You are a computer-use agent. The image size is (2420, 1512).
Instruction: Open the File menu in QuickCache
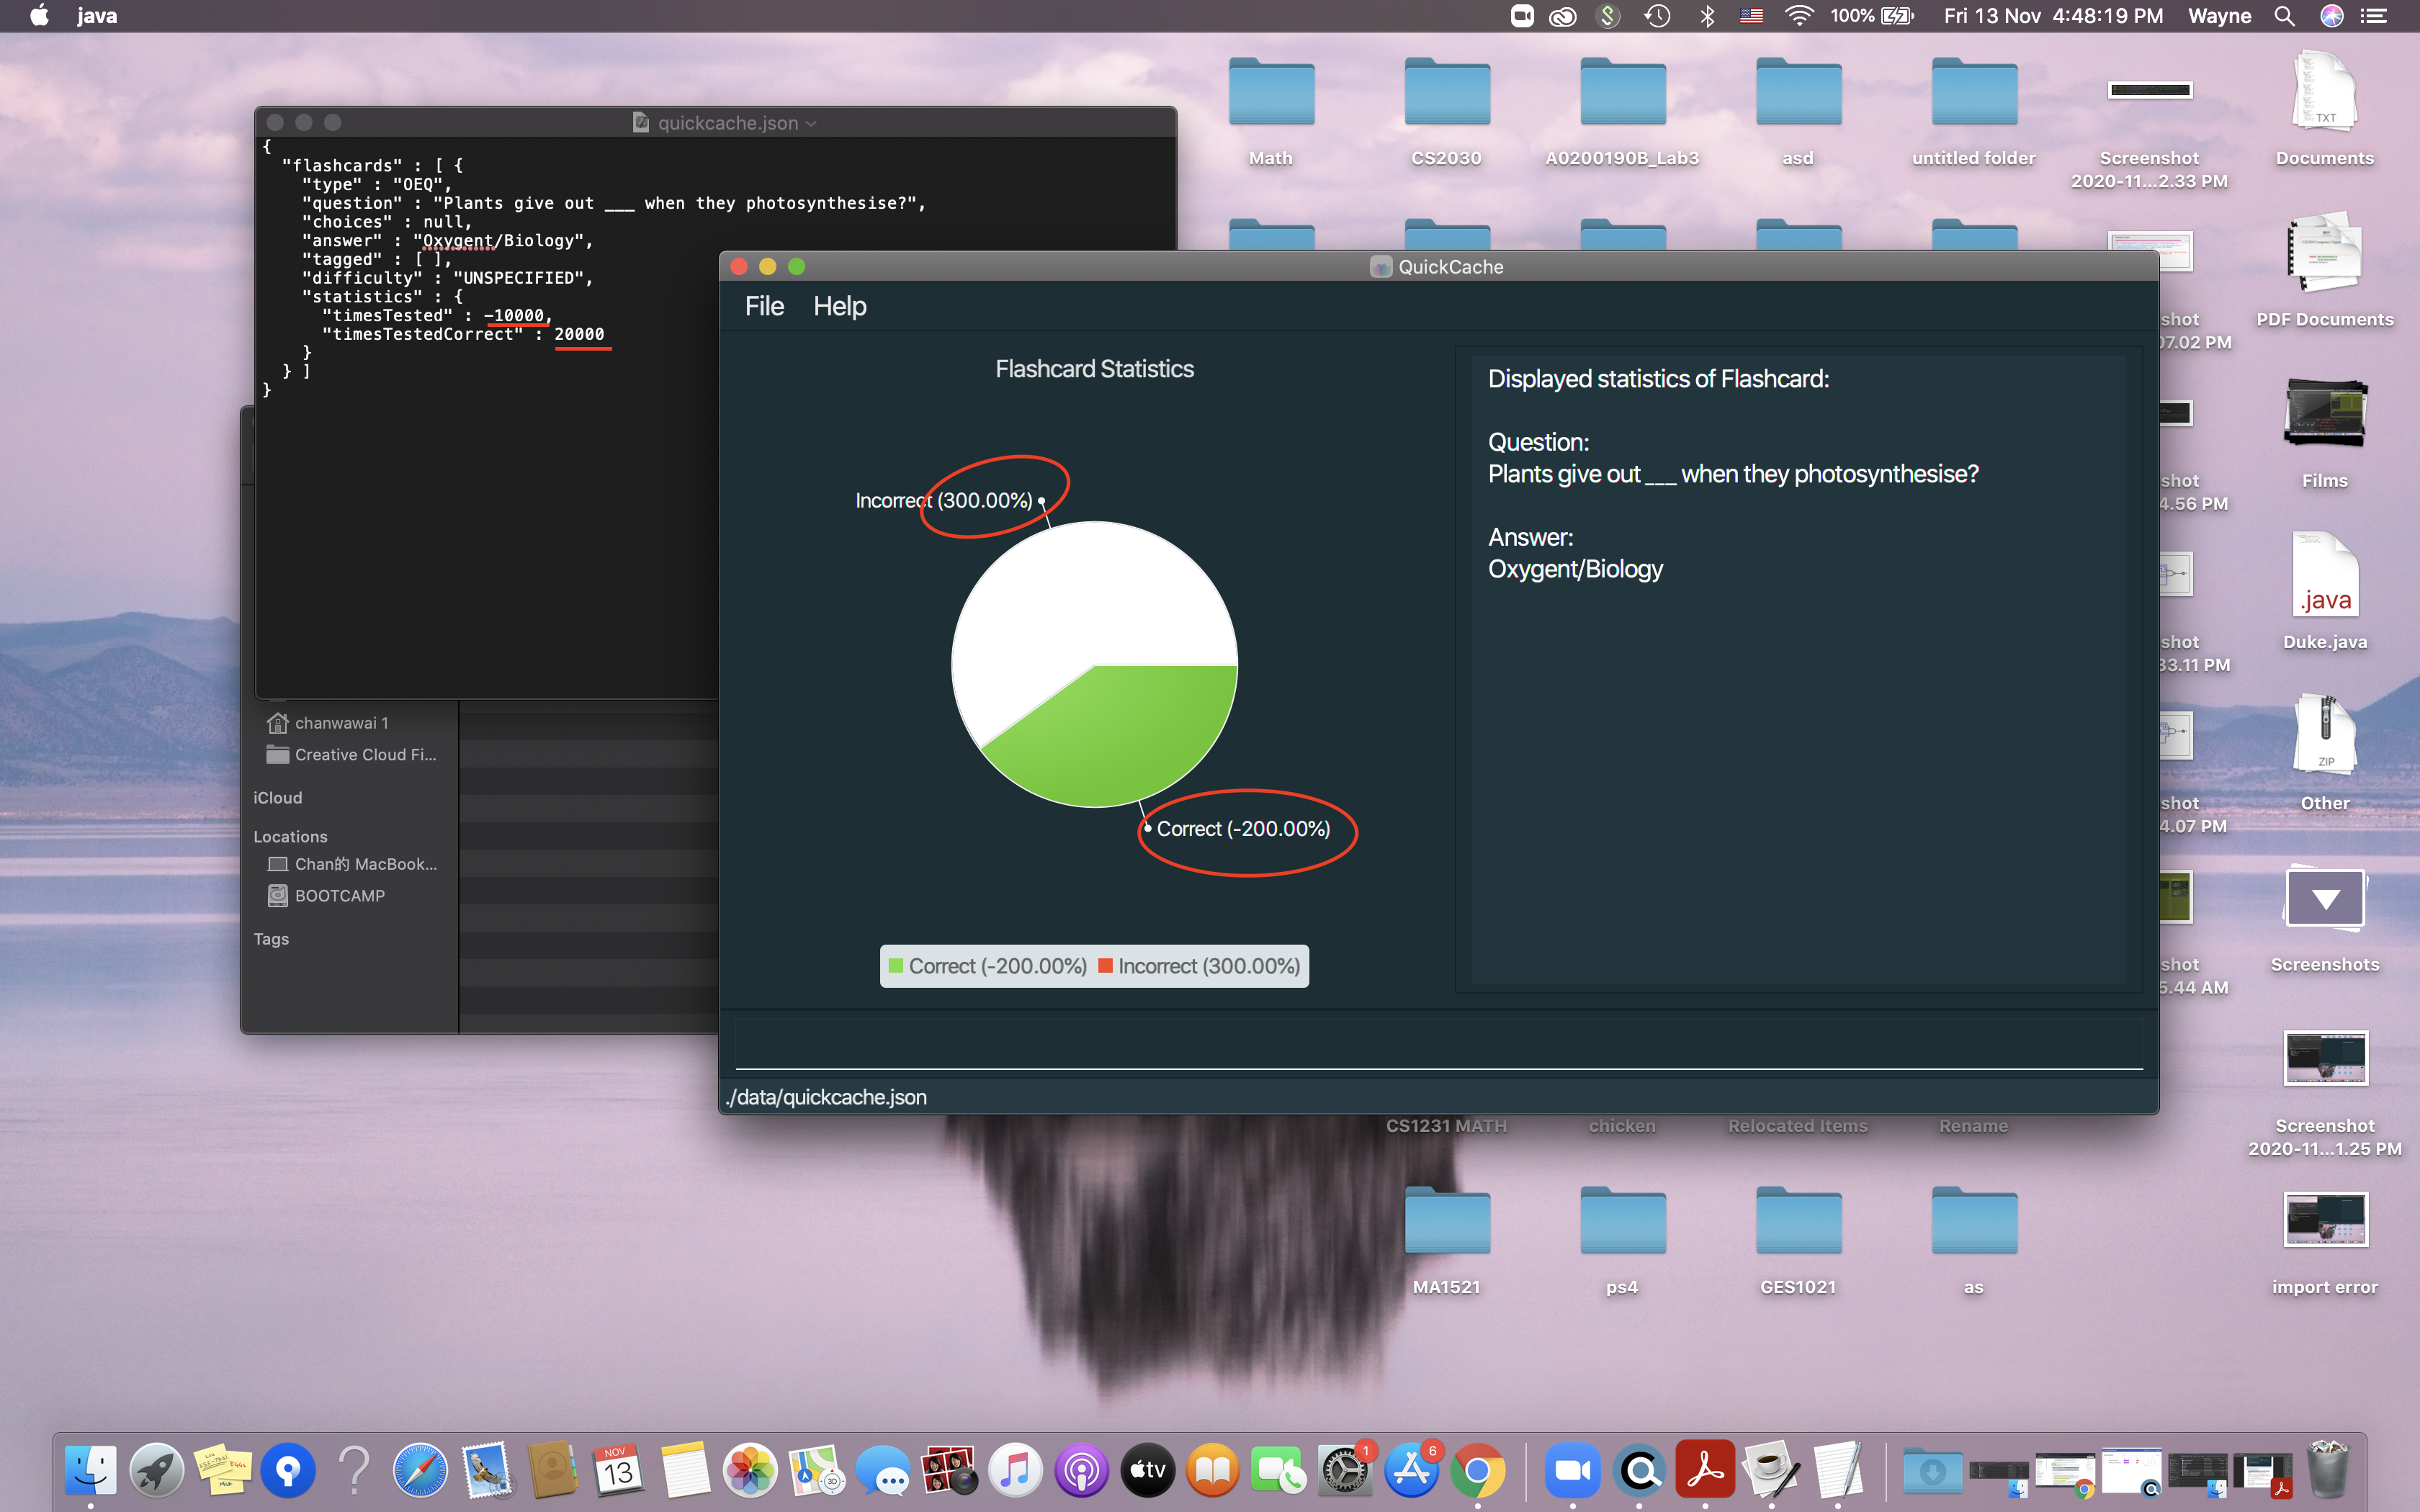[764, 306]
